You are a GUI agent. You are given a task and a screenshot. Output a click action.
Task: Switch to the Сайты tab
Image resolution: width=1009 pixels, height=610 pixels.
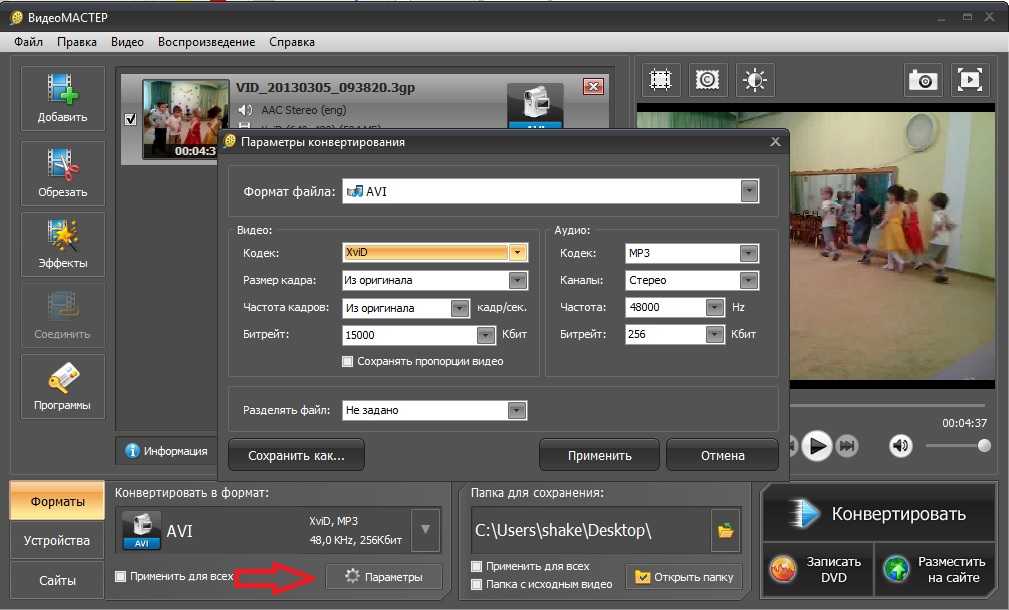click(x=57, y=580)
